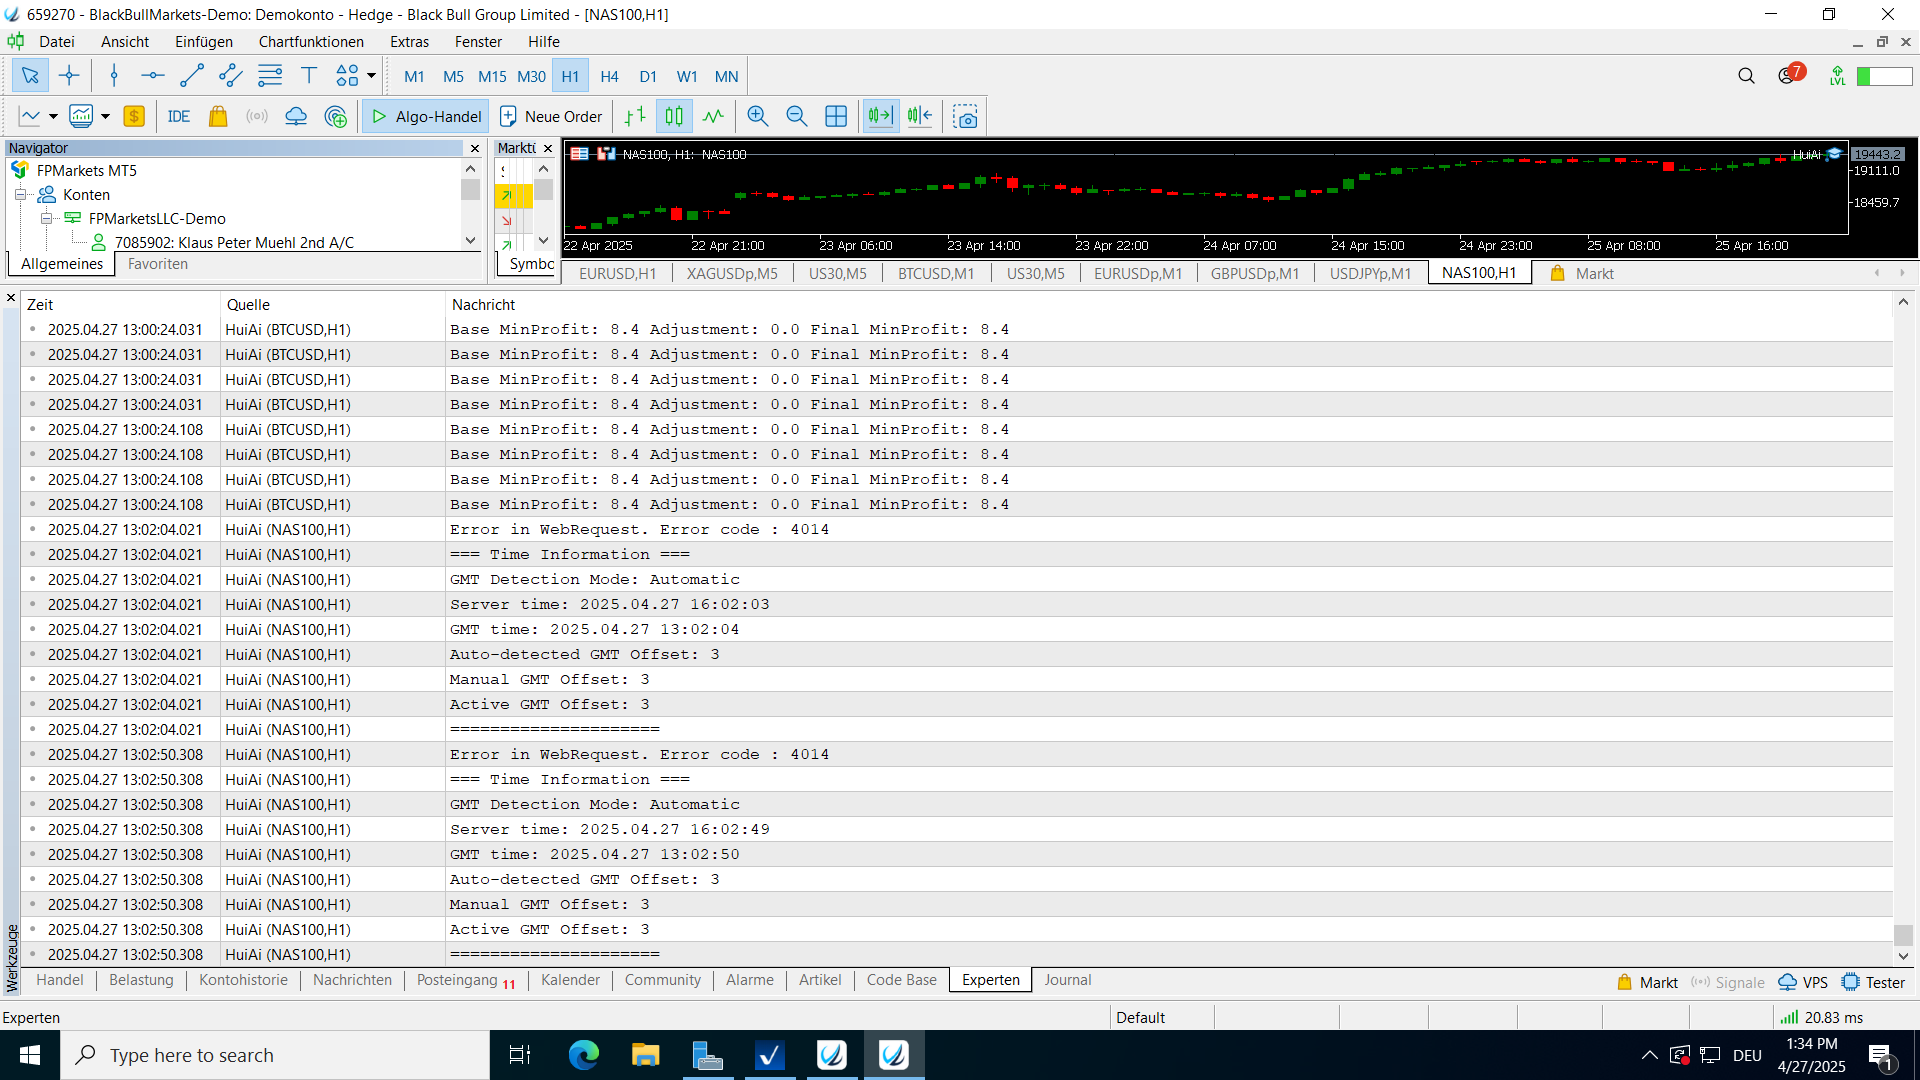This screenshot has height=1080, width=1920.
Task: Select the text label tool
Action: (x=309, y=76)
